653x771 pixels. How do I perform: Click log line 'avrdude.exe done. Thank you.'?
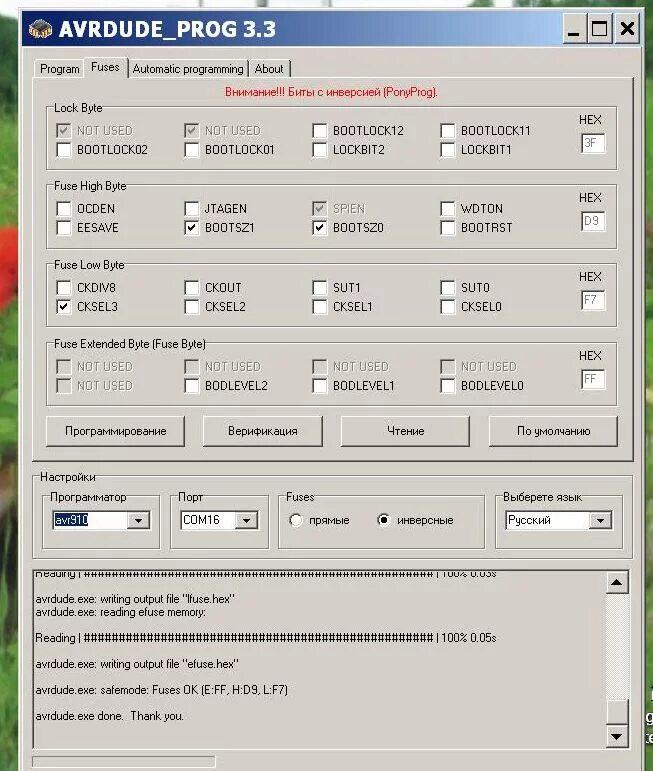click(x=109, y=716)
